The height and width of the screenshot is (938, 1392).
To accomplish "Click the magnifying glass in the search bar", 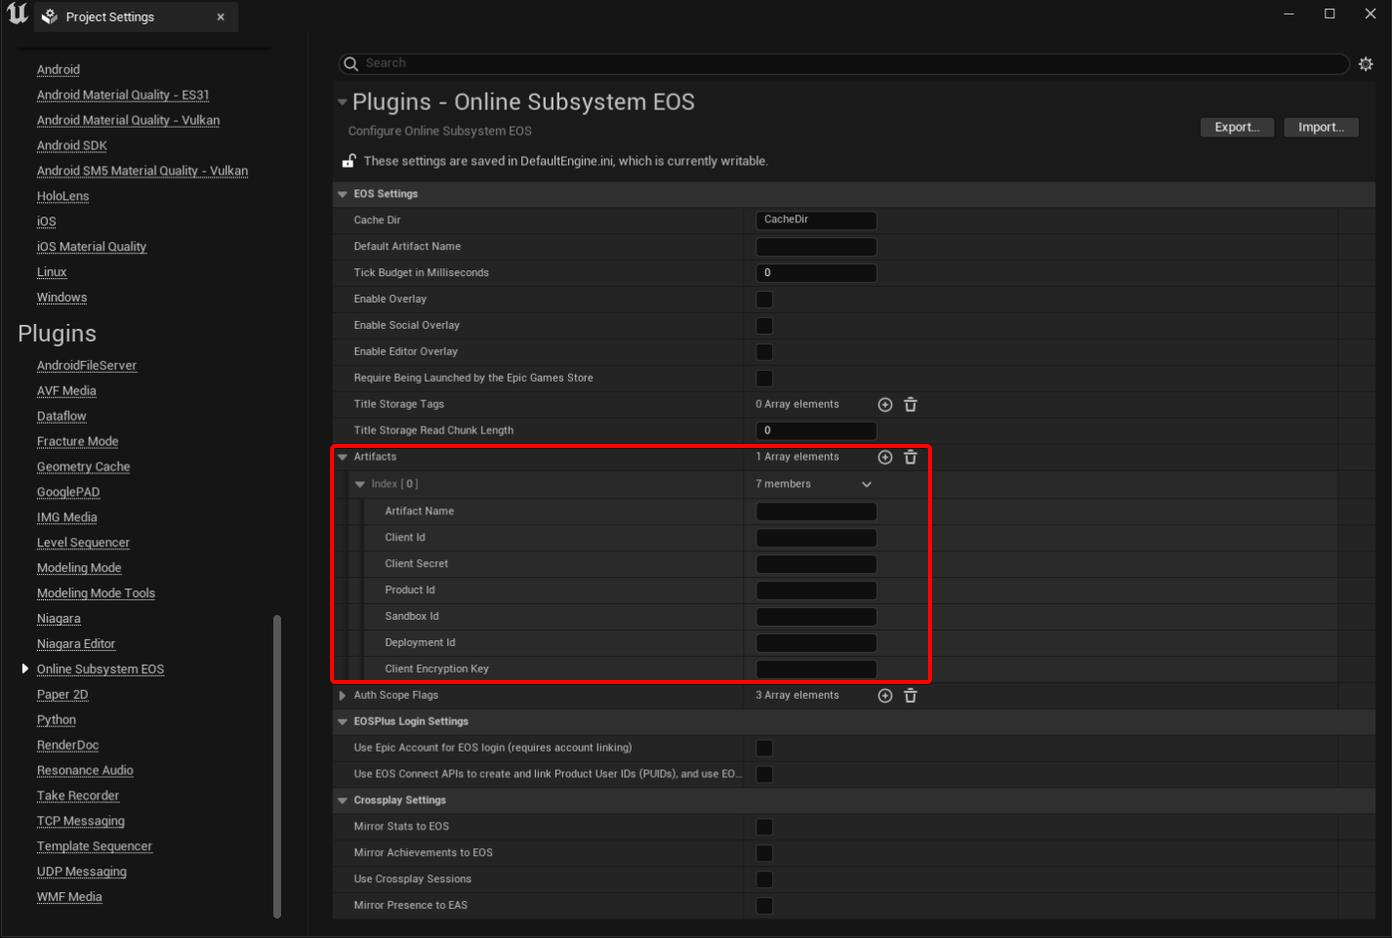I will click(350, 63).
